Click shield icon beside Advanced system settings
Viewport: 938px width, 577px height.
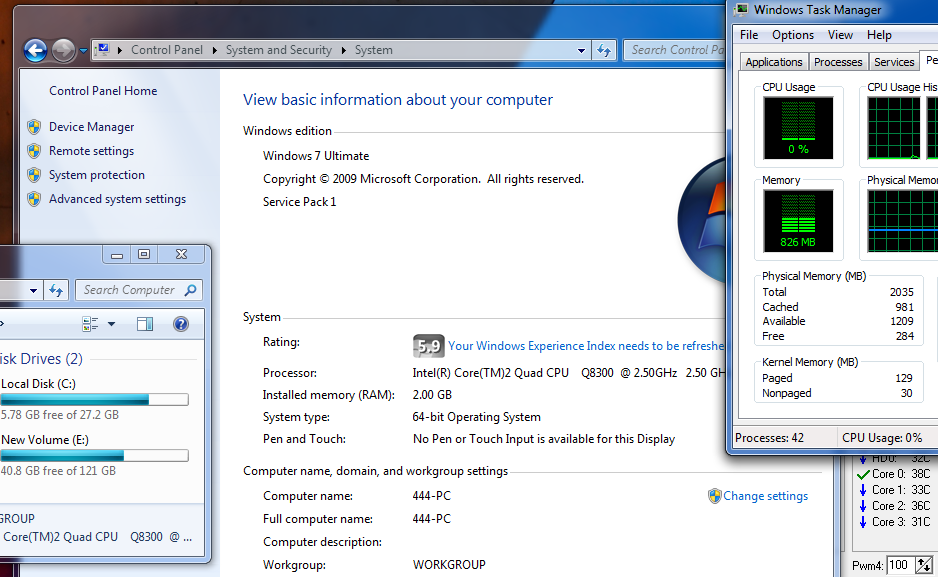34,199
